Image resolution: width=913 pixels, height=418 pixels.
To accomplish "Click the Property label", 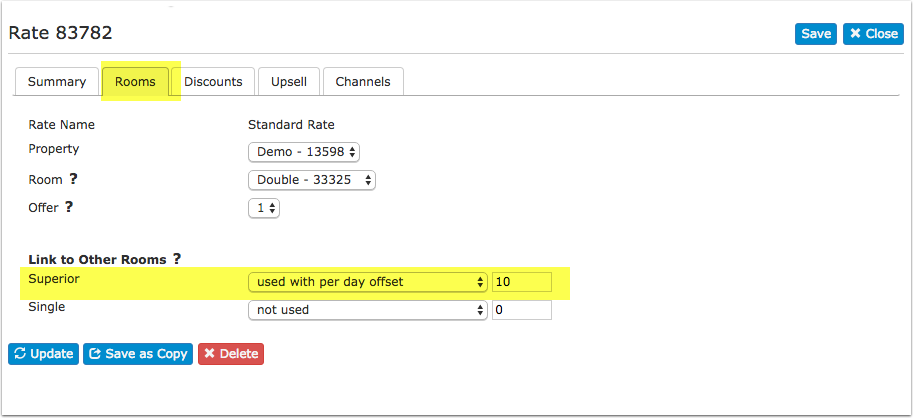I will click(x=54, y=149).
